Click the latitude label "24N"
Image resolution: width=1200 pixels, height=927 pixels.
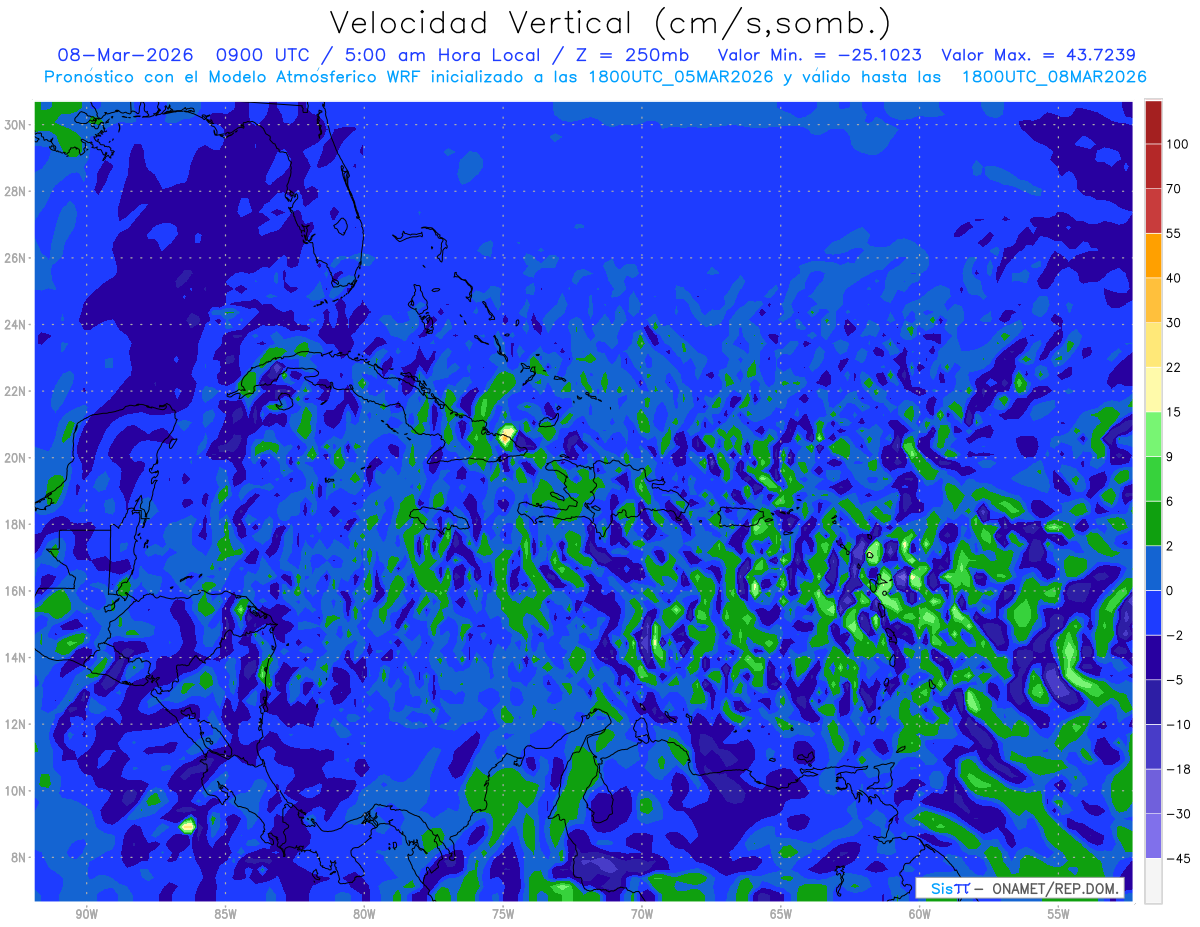(x=17, y=325)
